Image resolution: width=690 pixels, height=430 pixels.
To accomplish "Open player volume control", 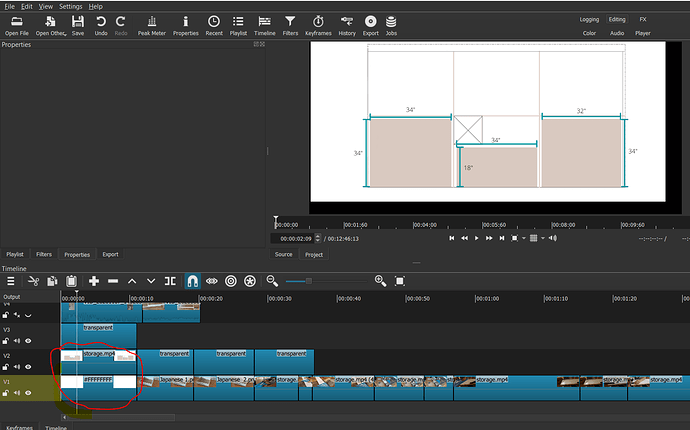I will point(553,238).
